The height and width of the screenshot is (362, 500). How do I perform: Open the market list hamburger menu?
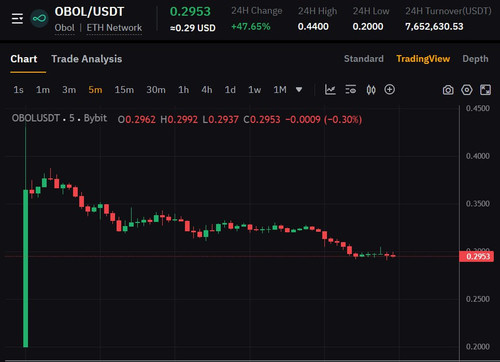[17, 19]
